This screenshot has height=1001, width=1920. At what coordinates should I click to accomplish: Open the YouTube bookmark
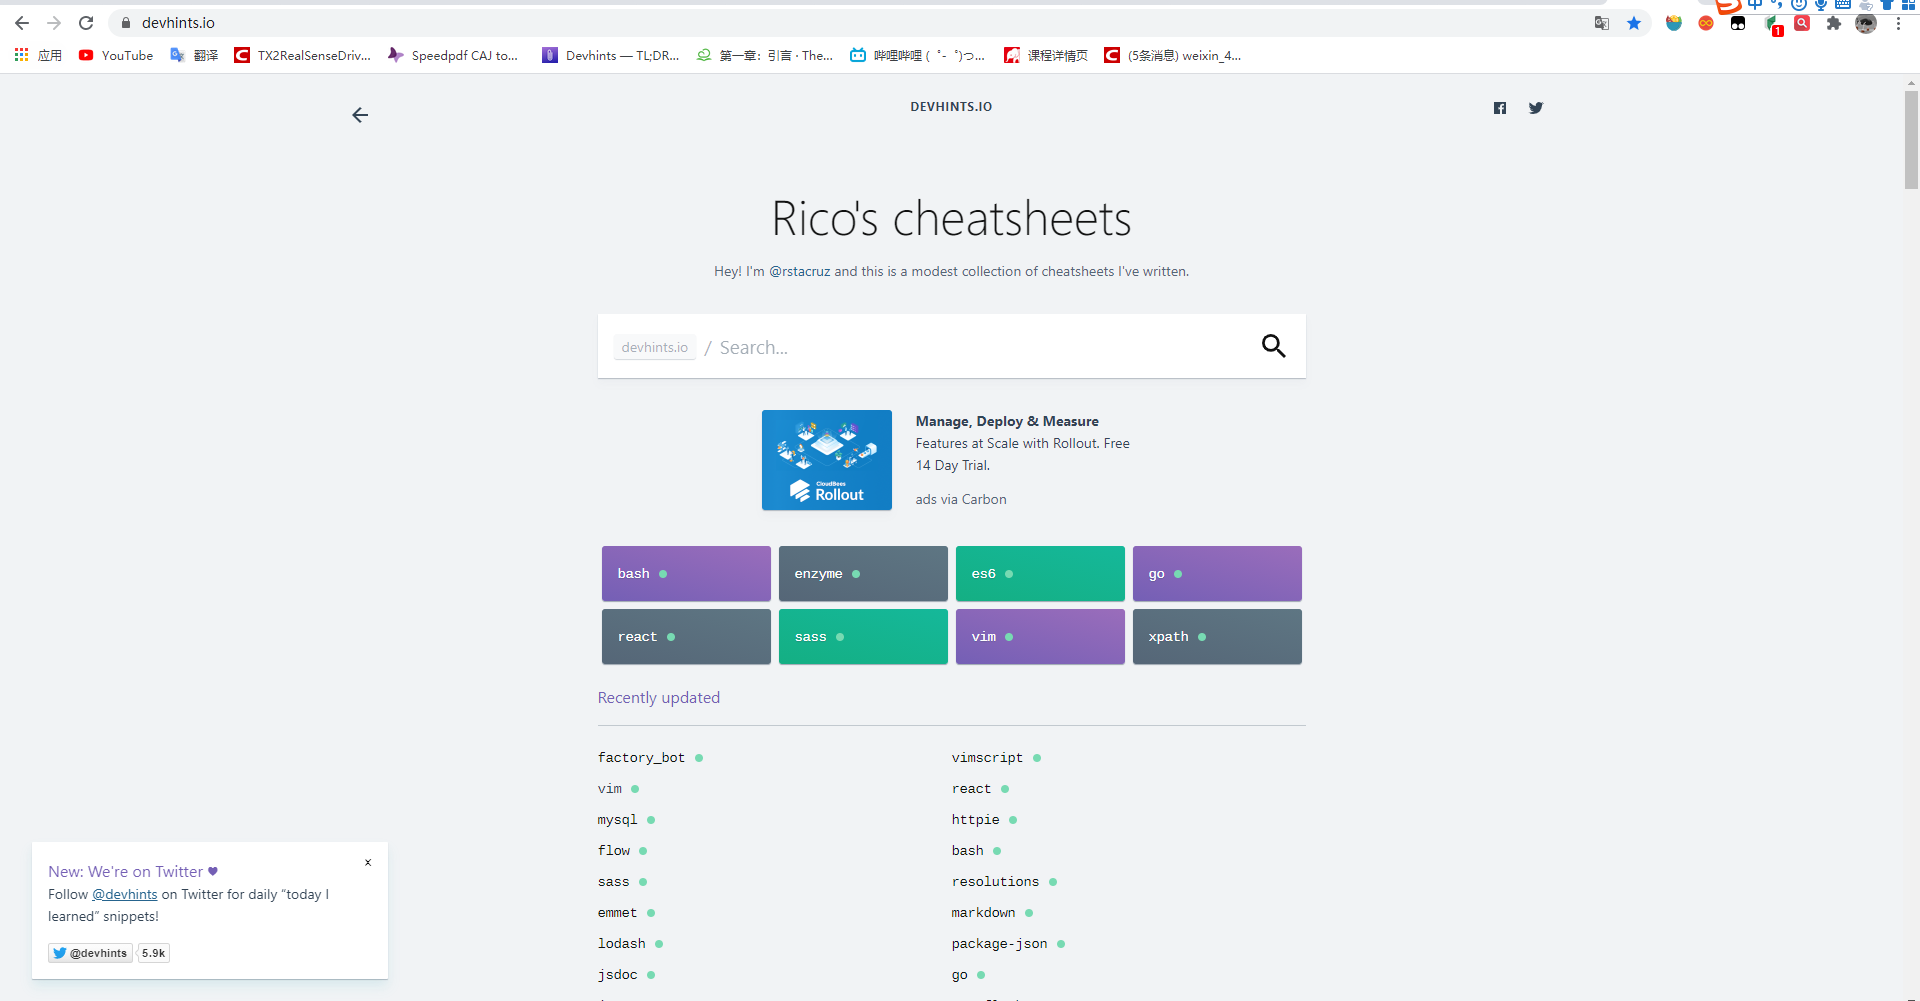click(116, 55)
